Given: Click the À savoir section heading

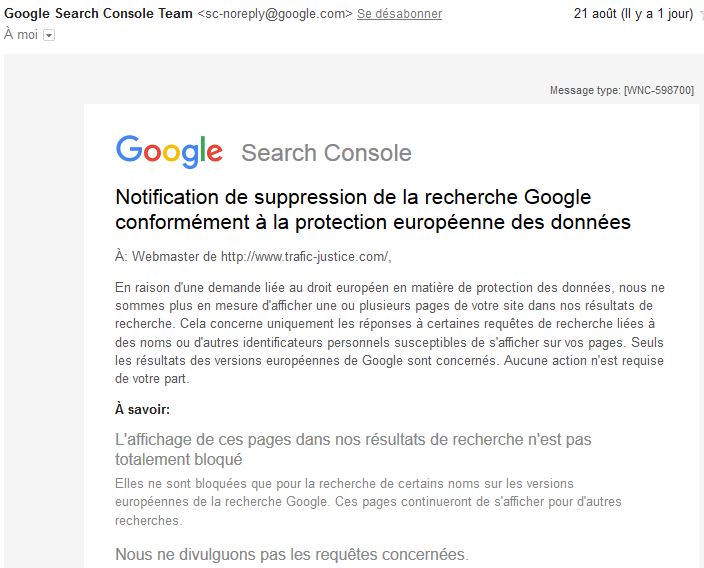Looking at the screenshot, I should coord(142,409).
